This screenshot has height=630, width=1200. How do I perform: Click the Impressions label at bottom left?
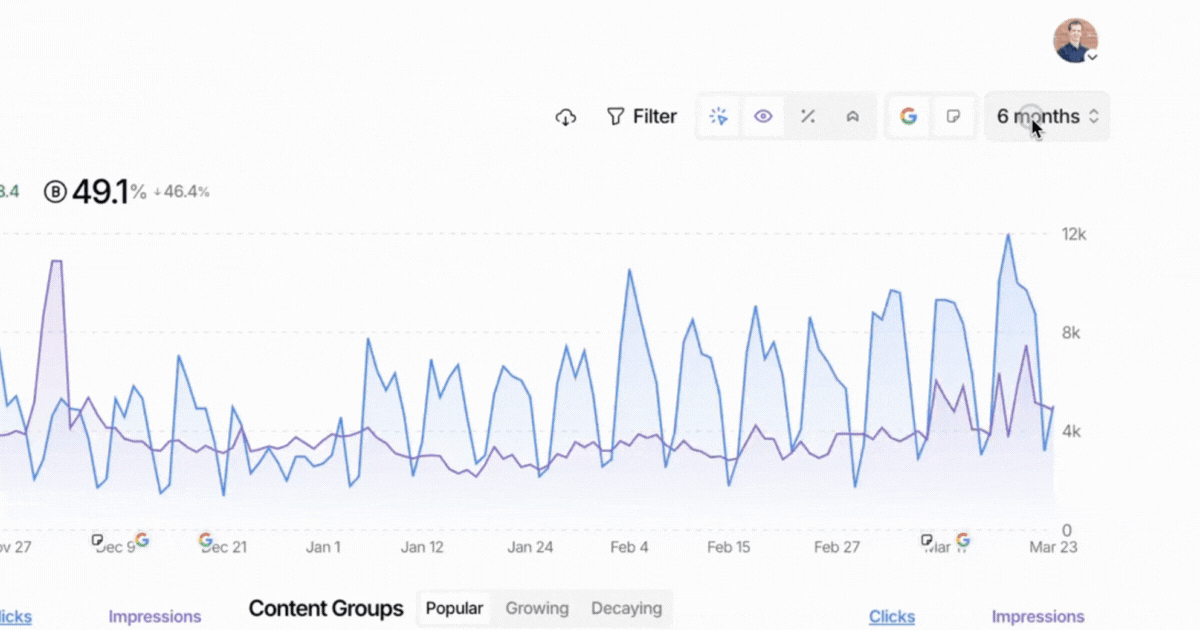coord(155,617)
